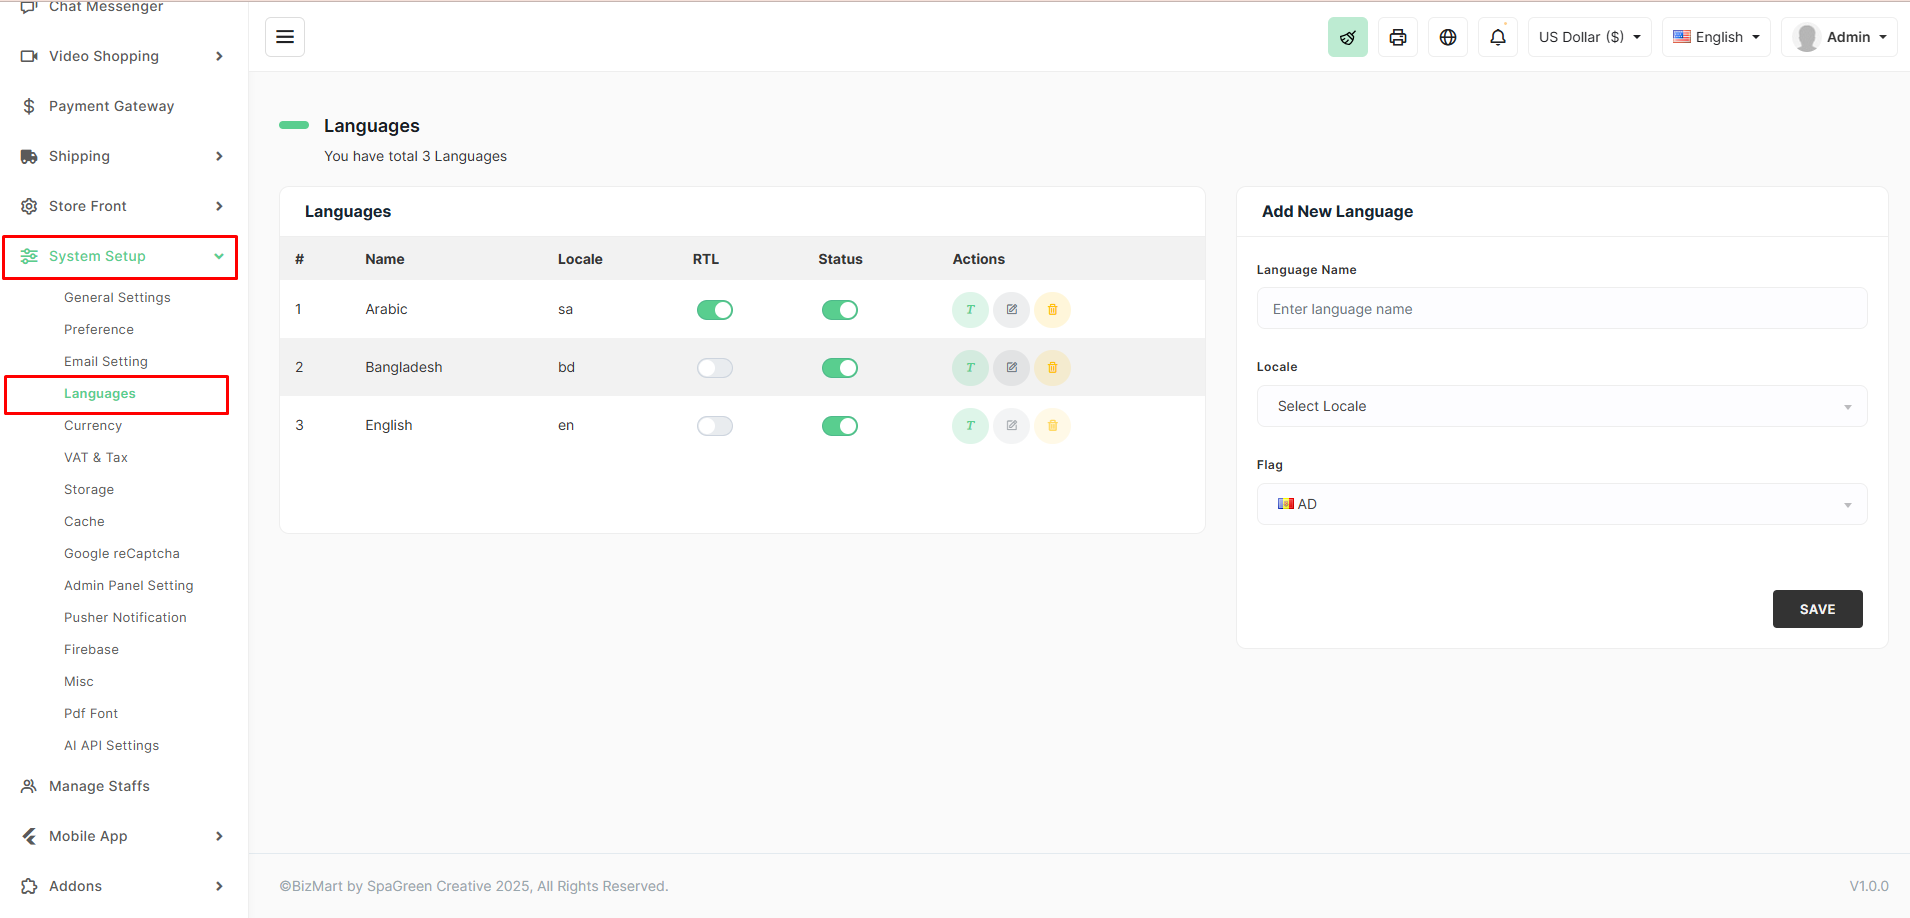Screen dimensions: 1910x918
Task: Open the US Dollar currency dropdown
Action: (x=1589, y=37)
